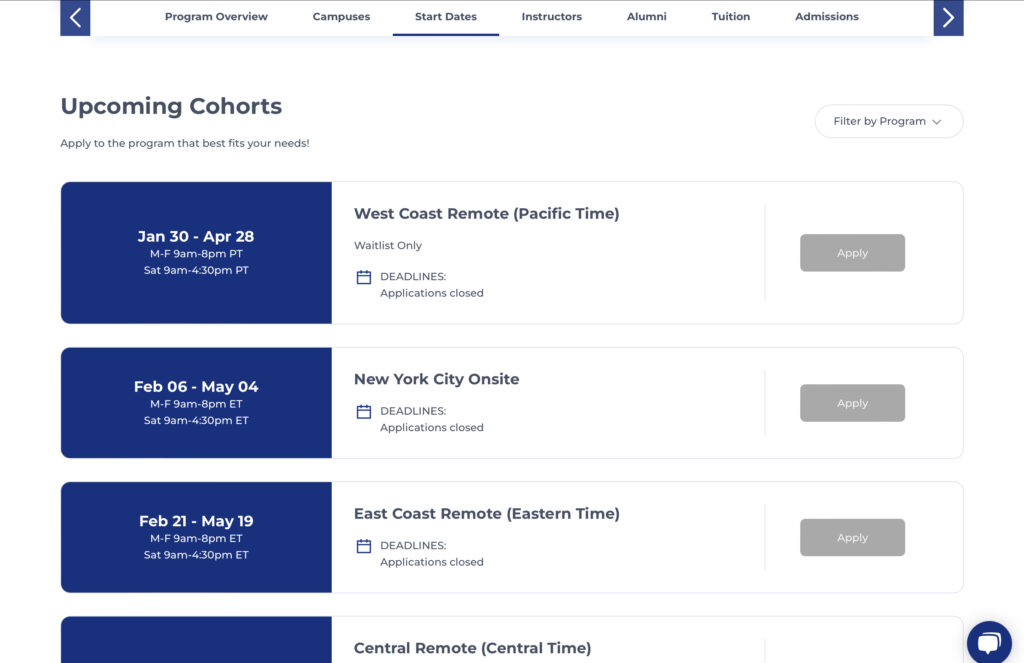
Task: Select the Start Dates tab
Action: pos(446,17)
